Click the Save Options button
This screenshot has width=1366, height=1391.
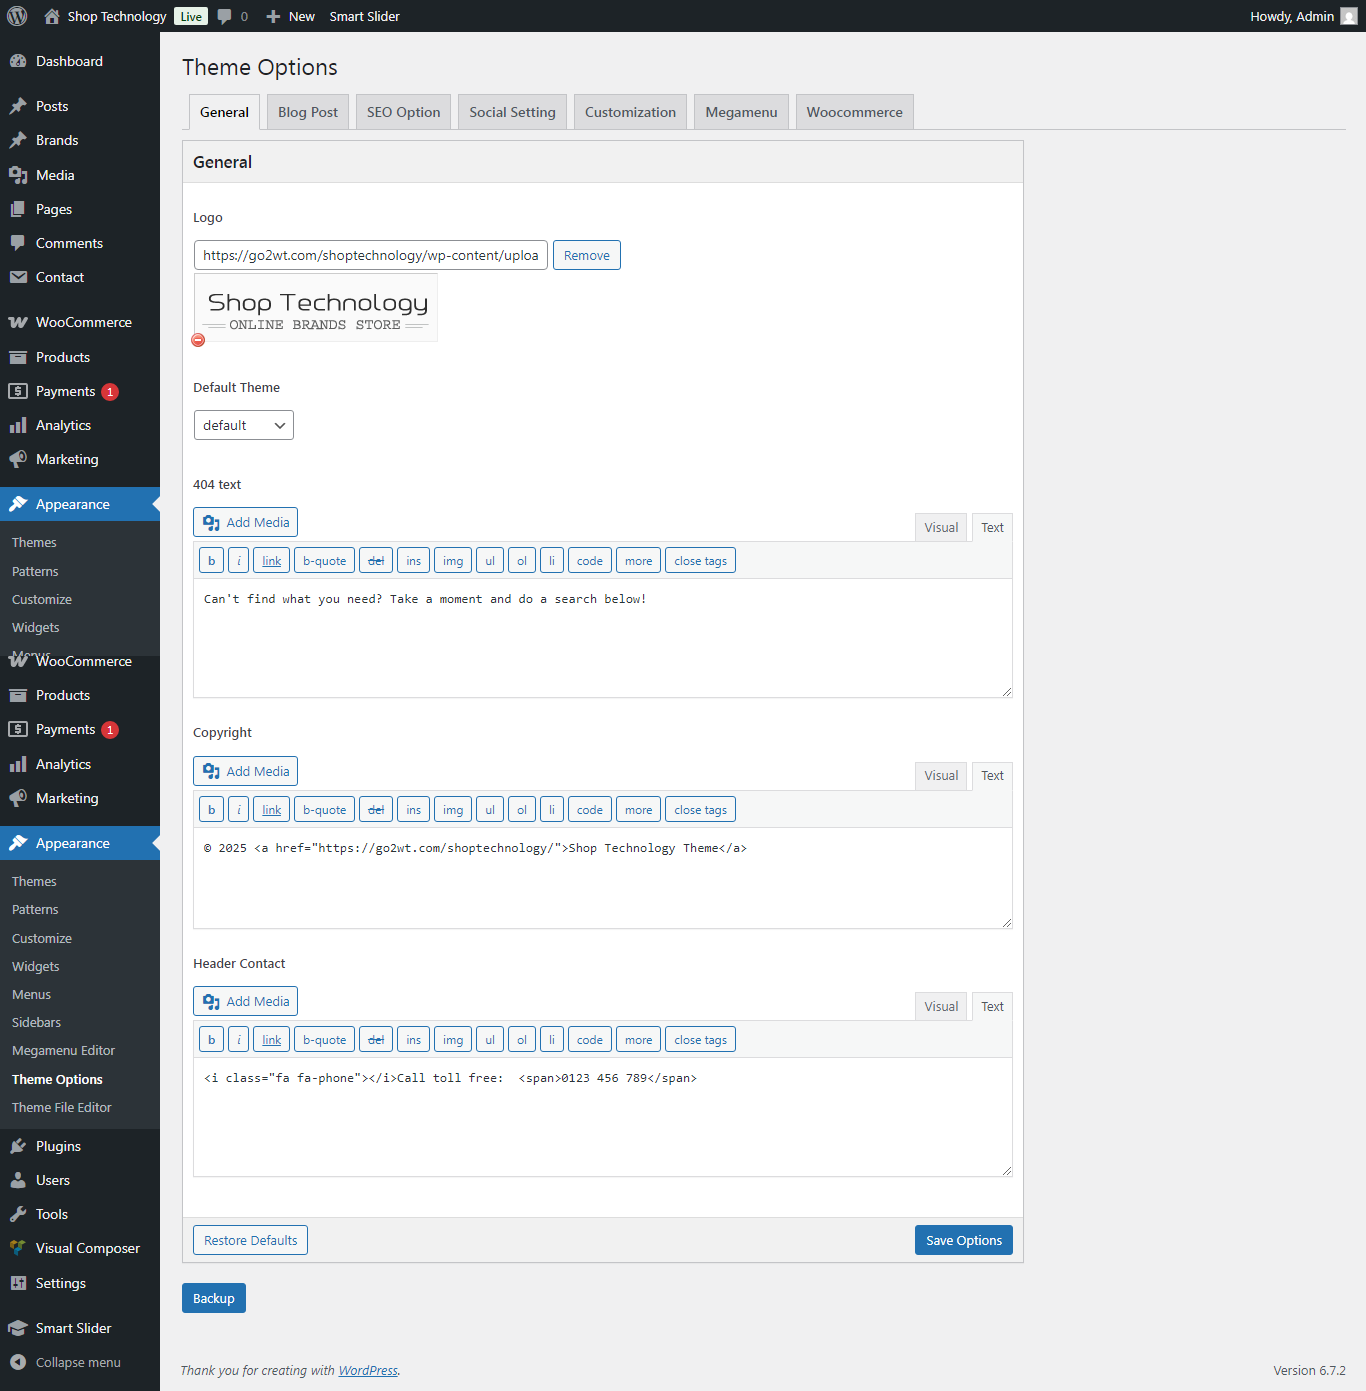pyautogui.click(x=964, y=1240)
